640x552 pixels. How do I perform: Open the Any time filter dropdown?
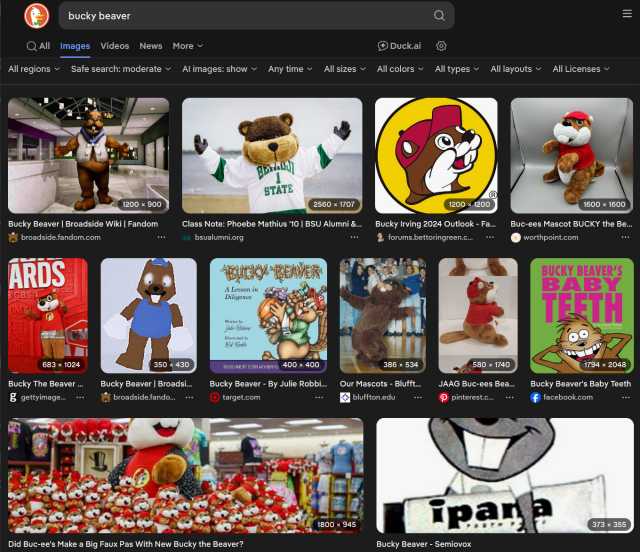pos(290,69)
